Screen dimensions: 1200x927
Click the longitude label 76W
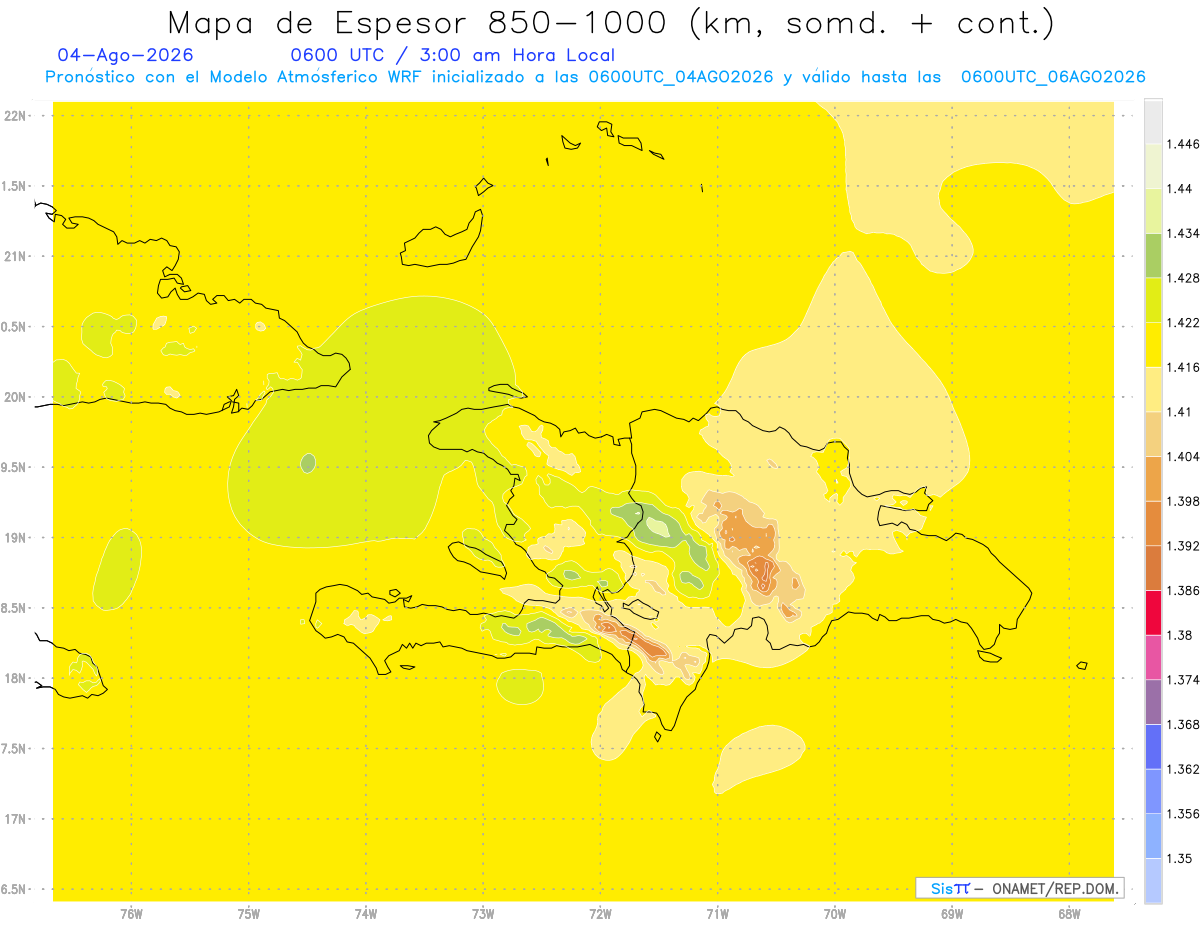pyautogui.click(x=131, y=914)
